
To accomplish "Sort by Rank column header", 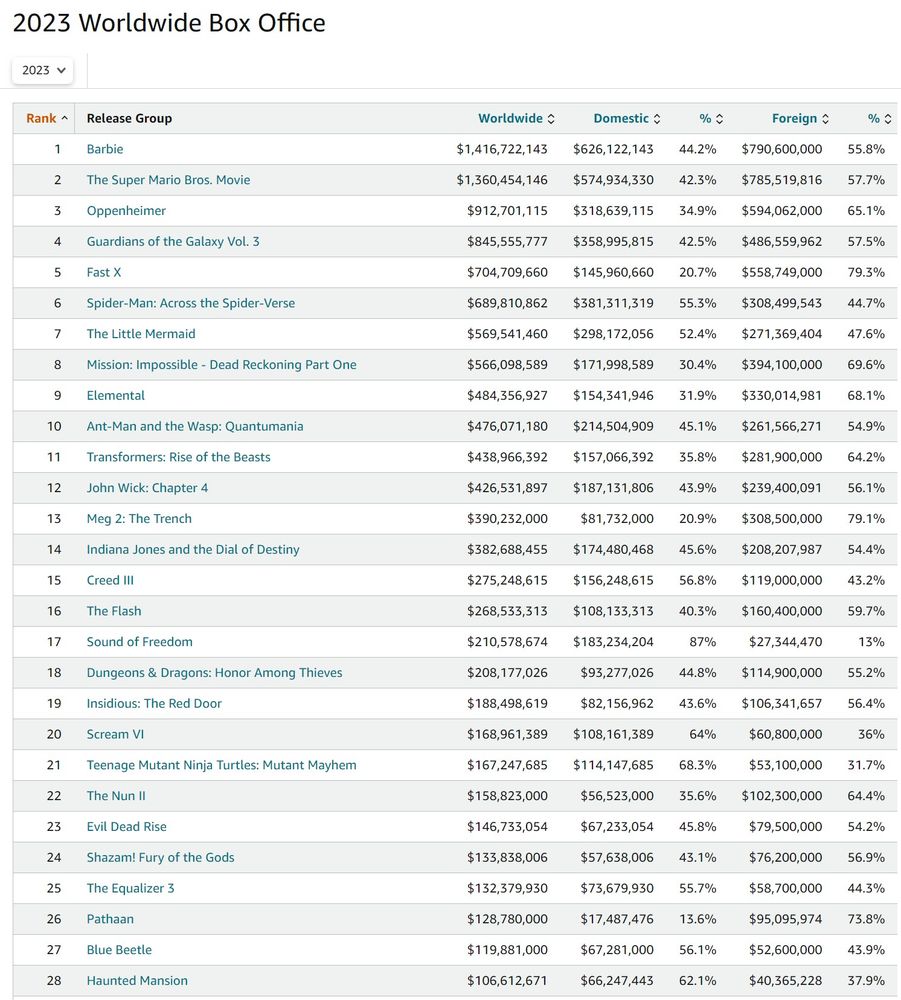I will [47, 119].
